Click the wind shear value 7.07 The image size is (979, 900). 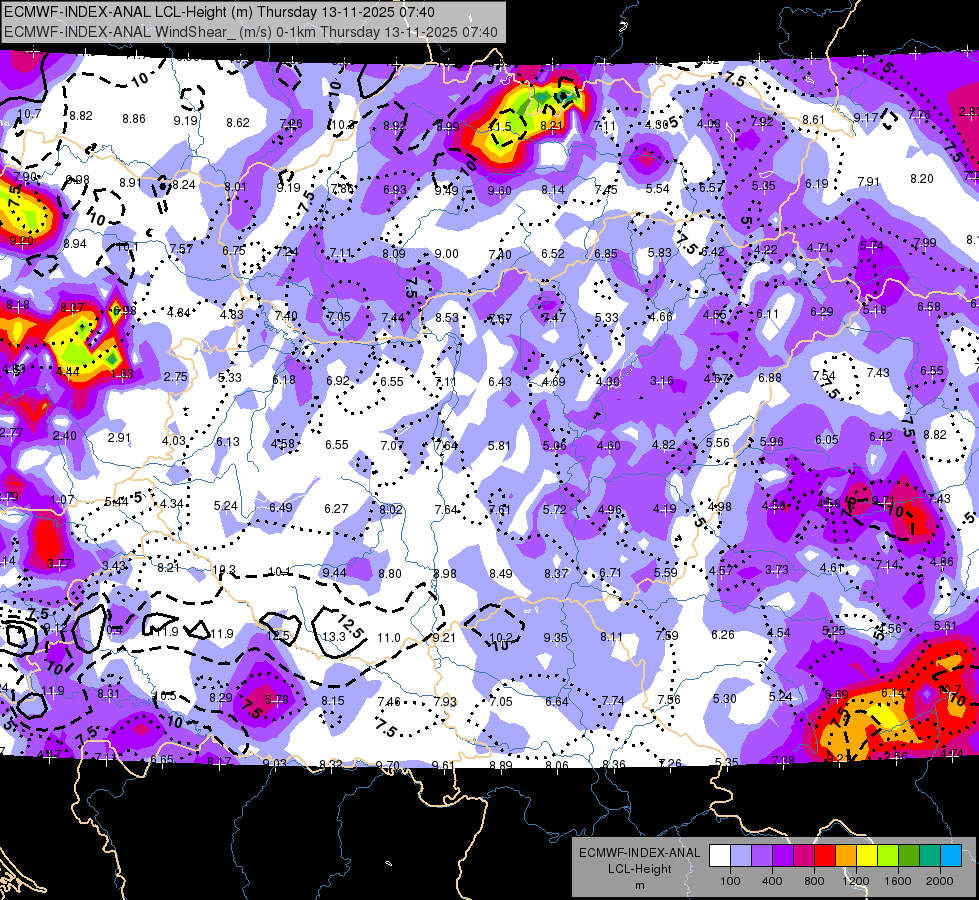(392, 445)
